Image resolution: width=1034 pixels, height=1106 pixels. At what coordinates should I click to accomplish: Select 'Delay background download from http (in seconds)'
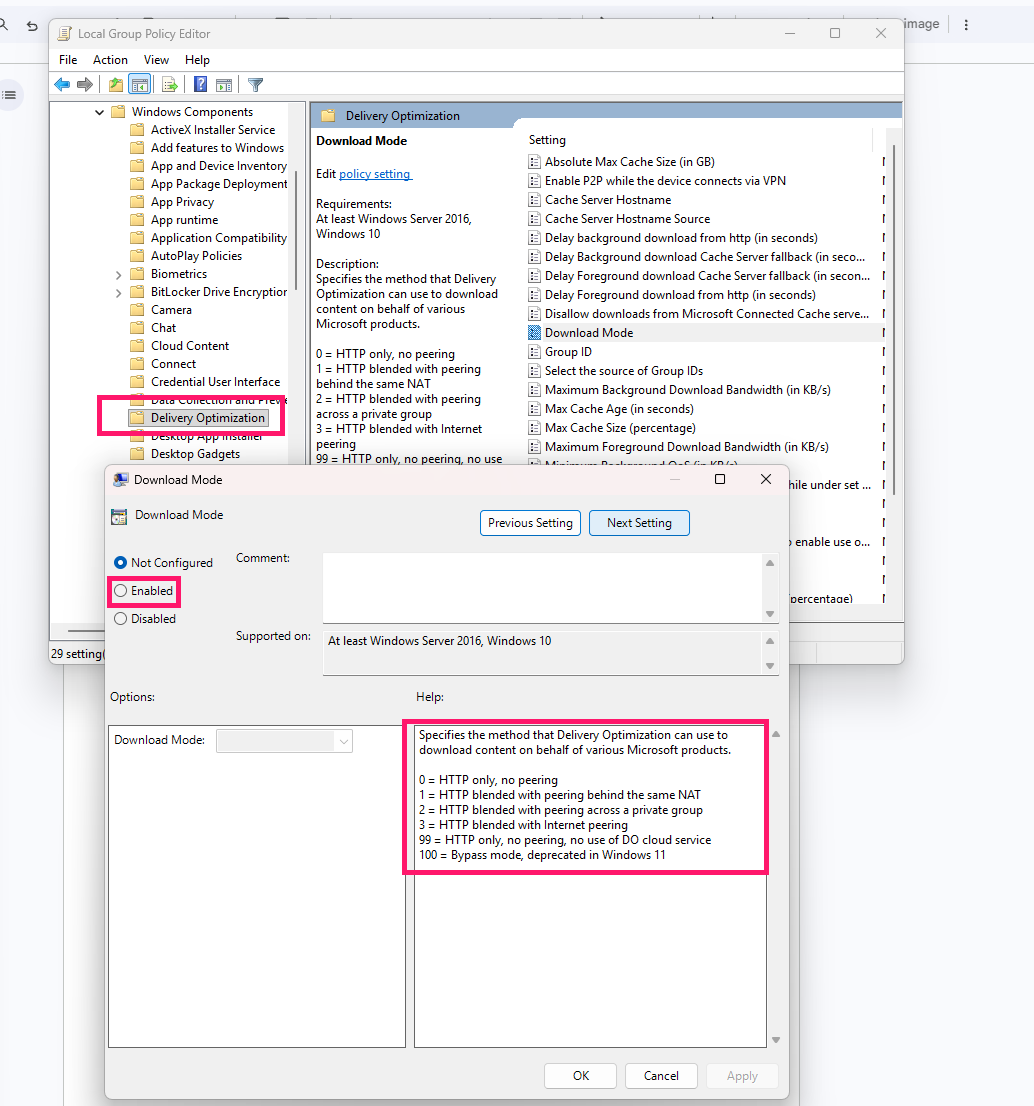681,238
